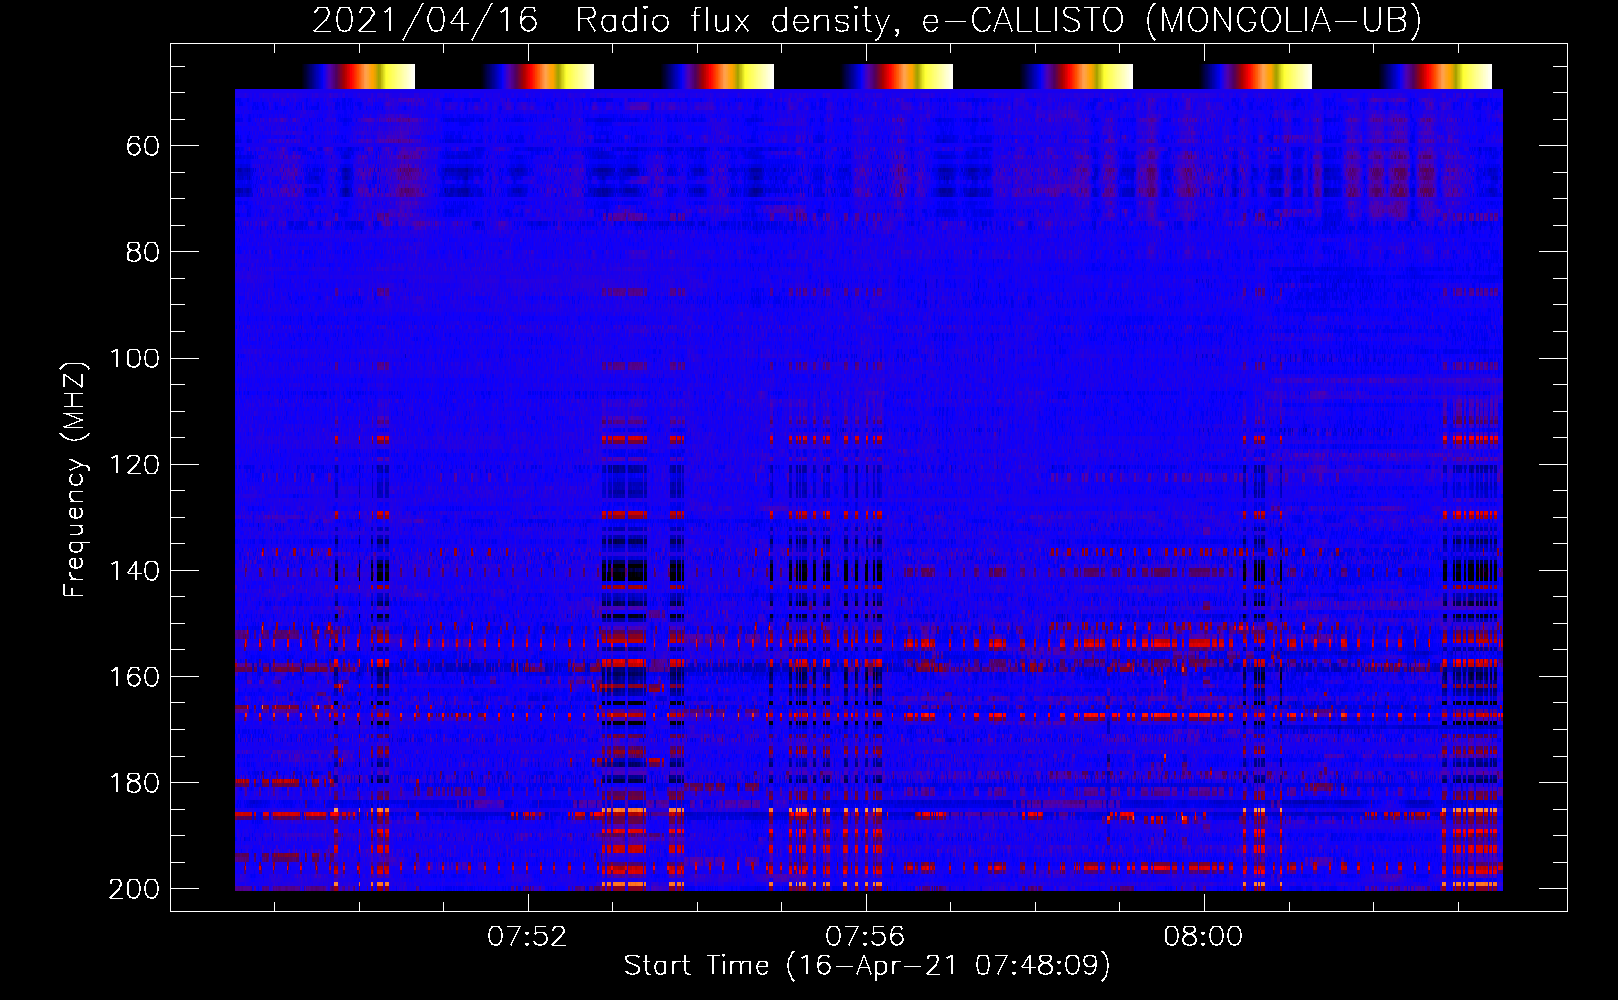
Task: Click the second color scale bar above spectrogram
Action: [538, 76]
